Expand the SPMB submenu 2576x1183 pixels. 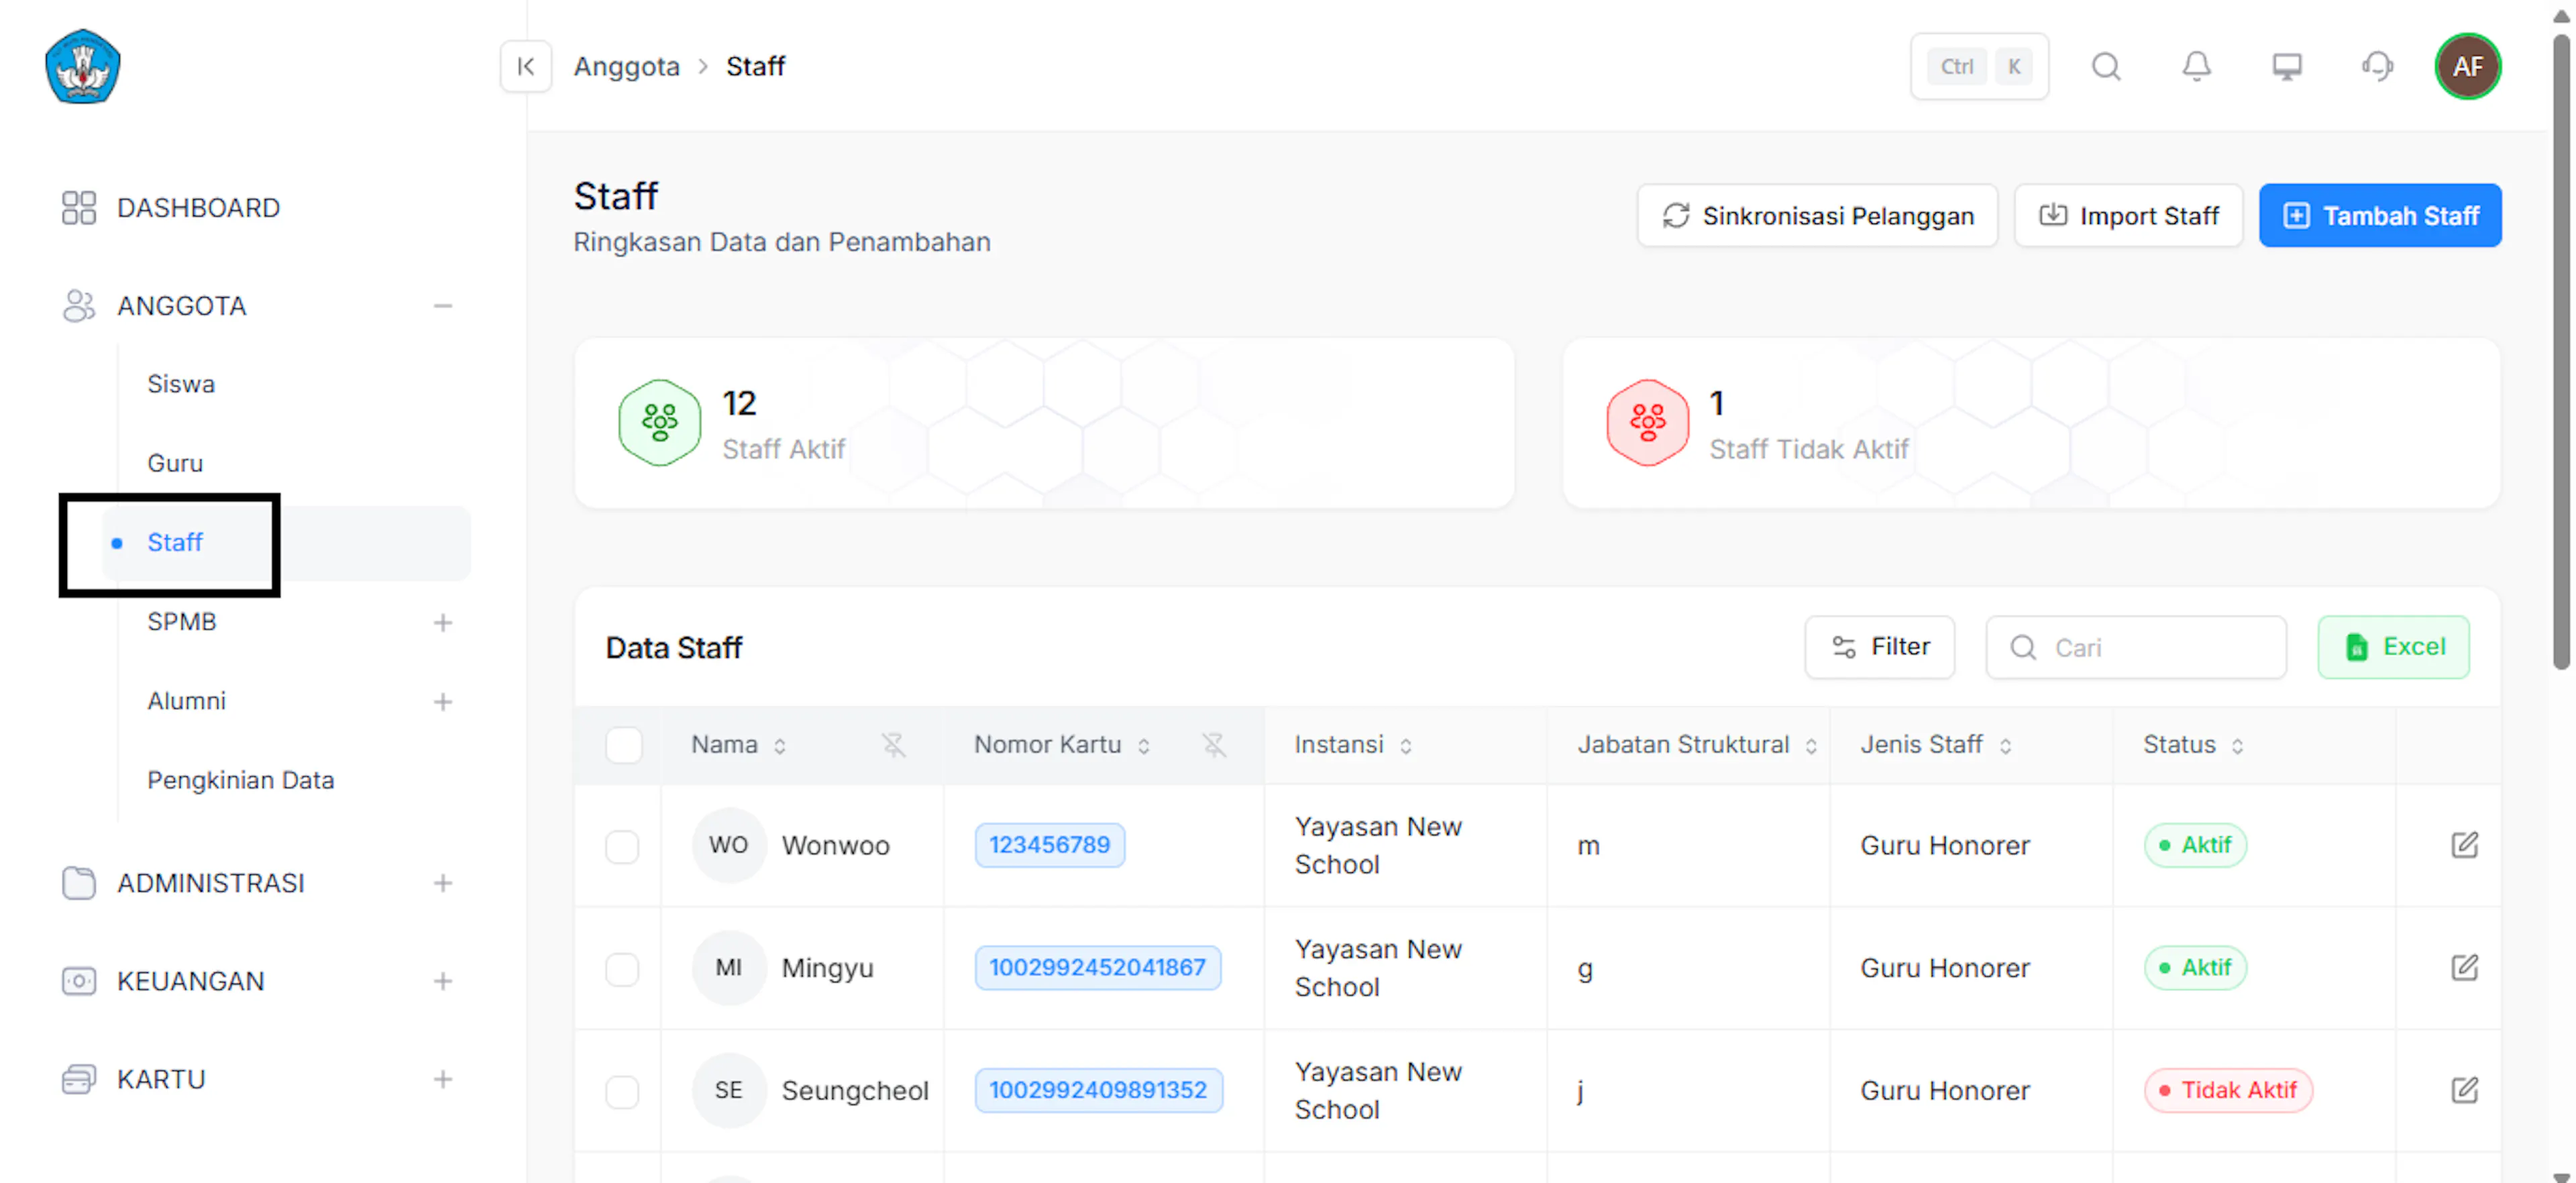(x=443, y=623)
